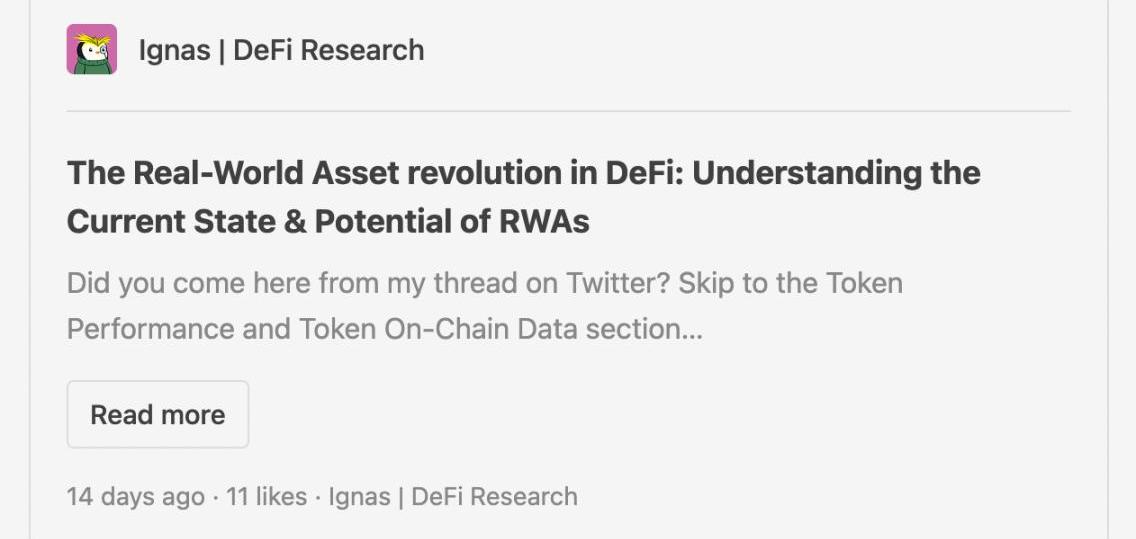The width and height of the screenshot is (1136, 539).
Task: Click the Read more button
Action: 158,414
